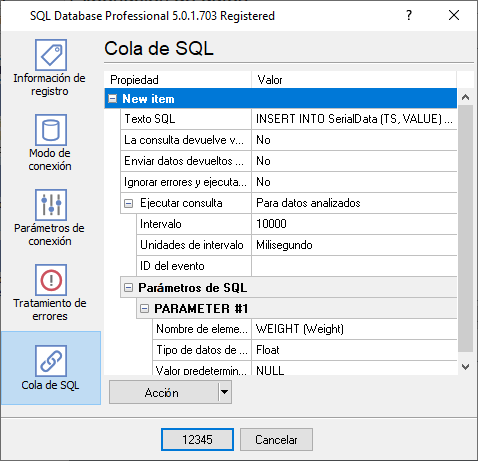The image size is (478, 461).
Task: Select La consulta devuelve v... row
Action: tap(289, 140)
